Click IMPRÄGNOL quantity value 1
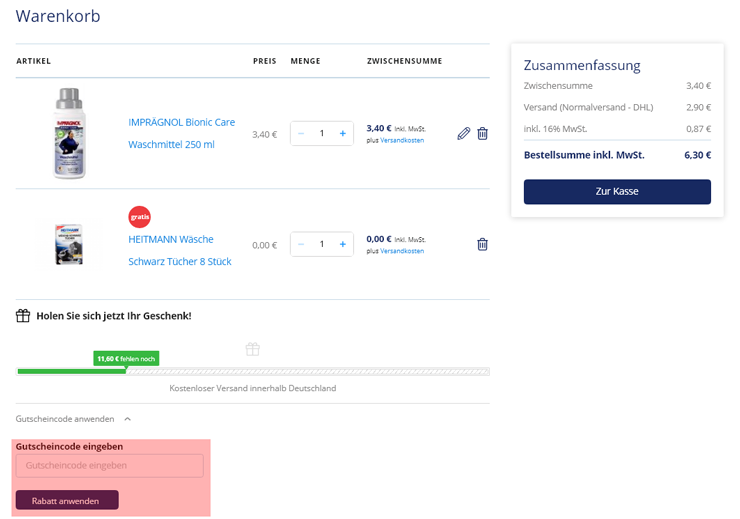740x519 pixels. [322, 134]
